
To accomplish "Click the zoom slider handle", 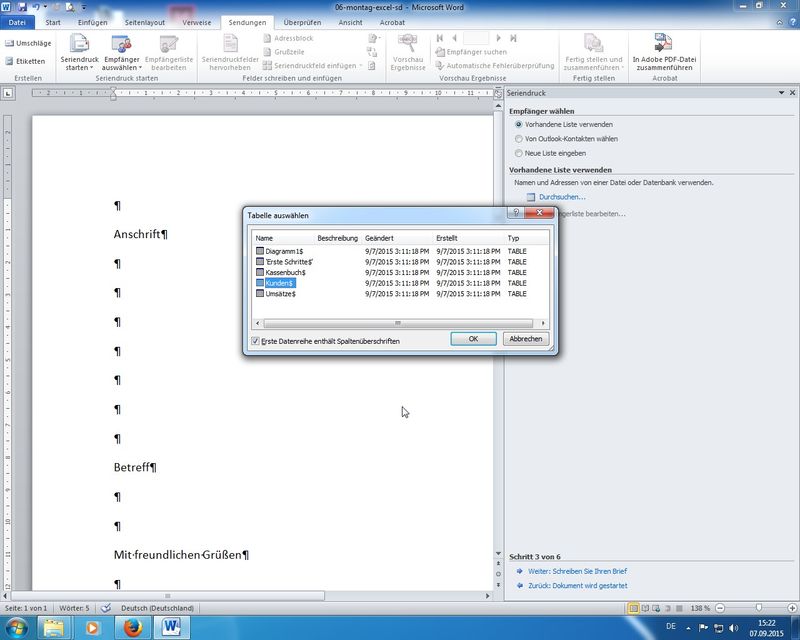I will 759,608.
